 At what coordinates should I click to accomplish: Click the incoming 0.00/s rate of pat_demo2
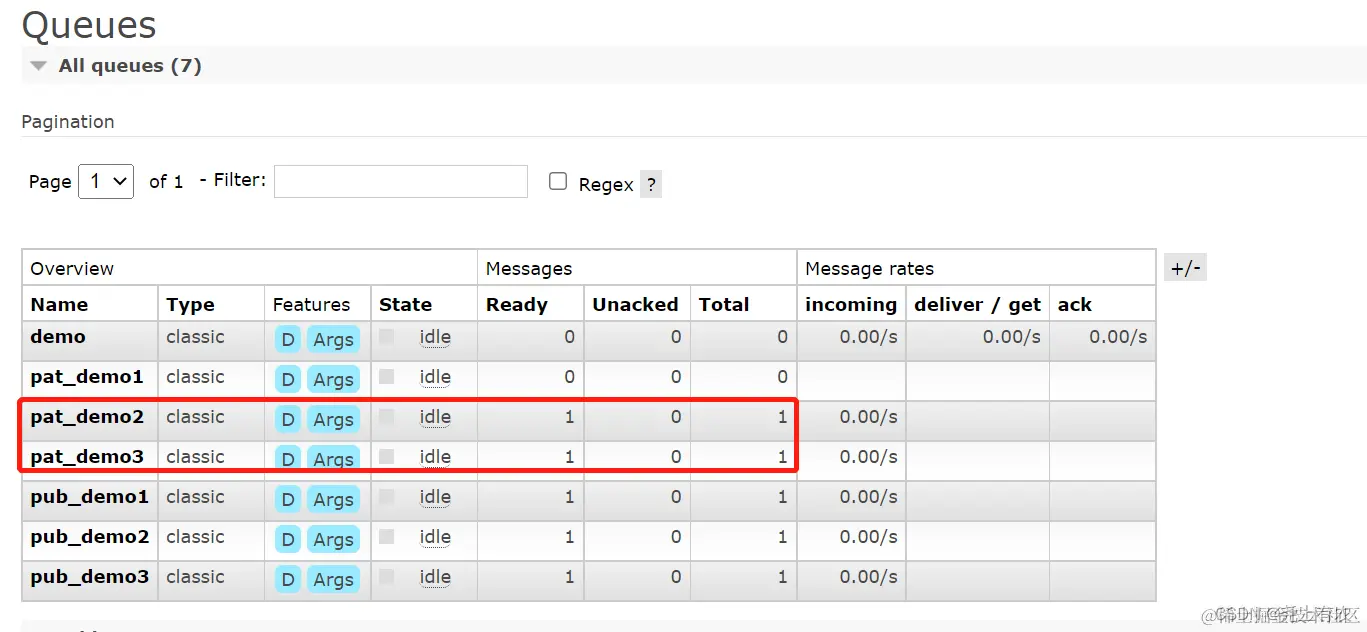[x=868, y=417]
